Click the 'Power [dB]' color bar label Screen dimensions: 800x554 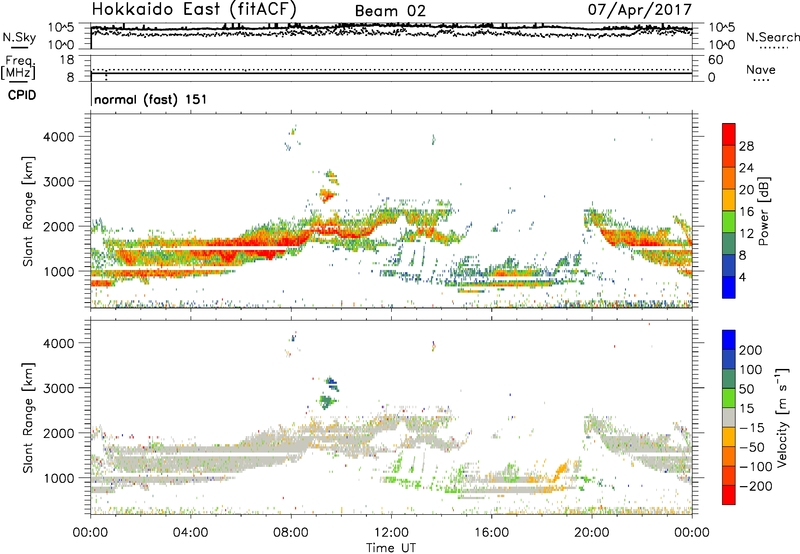tap(763, 211)
